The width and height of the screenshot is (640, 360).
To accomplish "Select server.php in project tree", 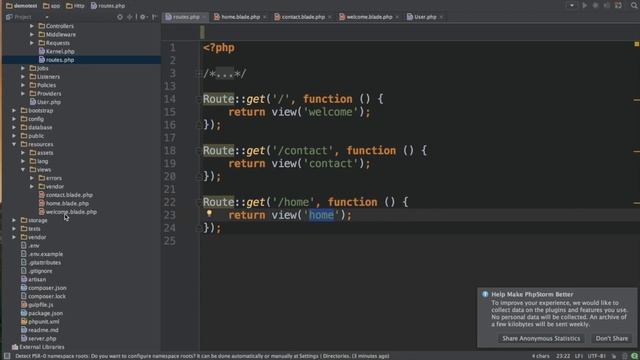I will tap(38, 339).
